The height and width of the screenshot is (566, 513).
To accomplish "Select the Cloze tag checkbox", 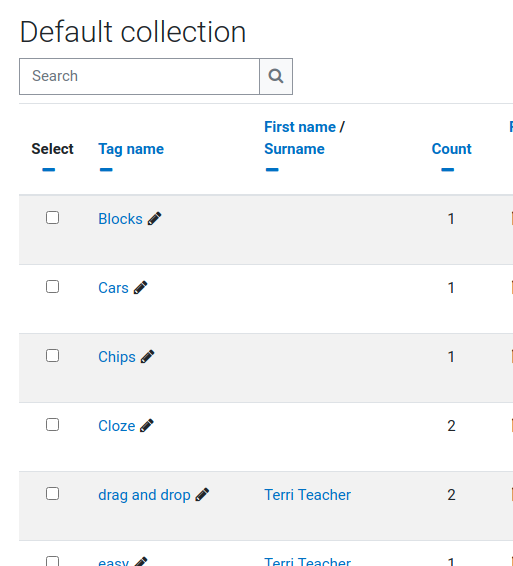I will click(52, 424).
